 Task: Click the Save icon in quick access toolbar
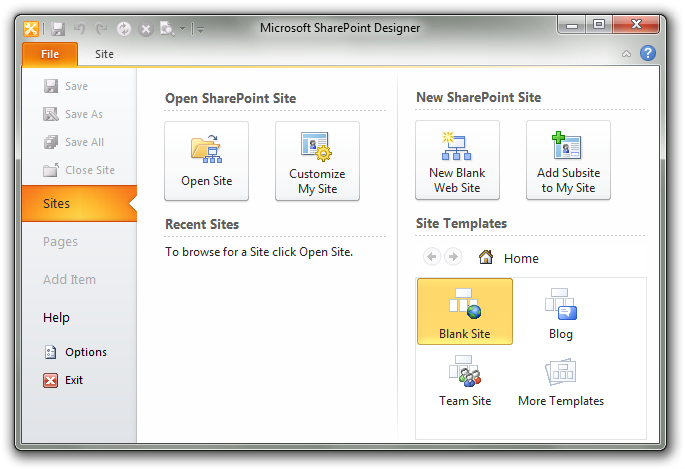tap(58, 29)
